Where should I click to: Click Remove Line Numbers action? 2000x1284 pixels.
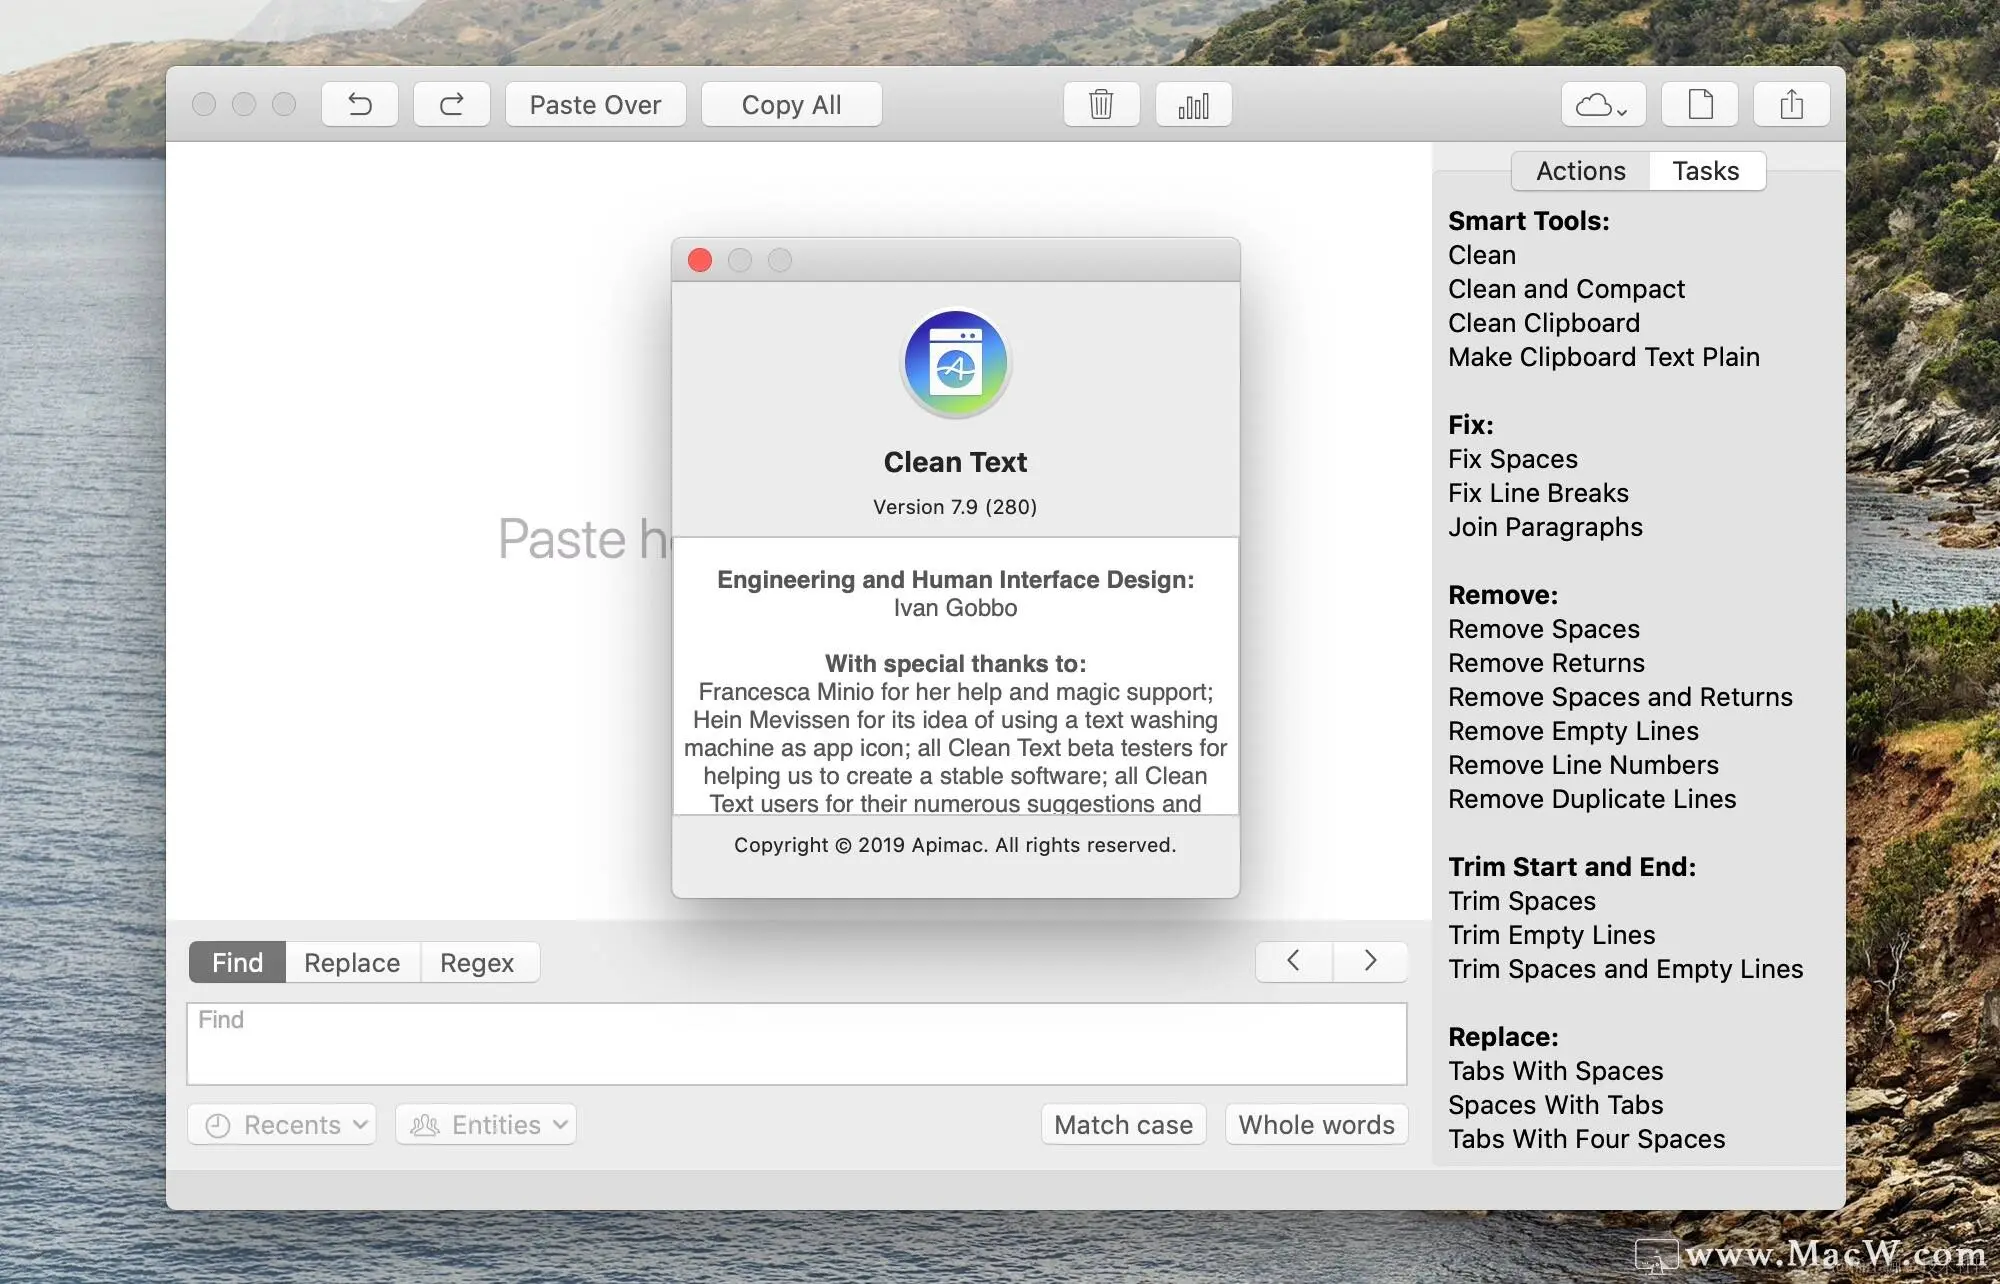[x=1583, y=765]
